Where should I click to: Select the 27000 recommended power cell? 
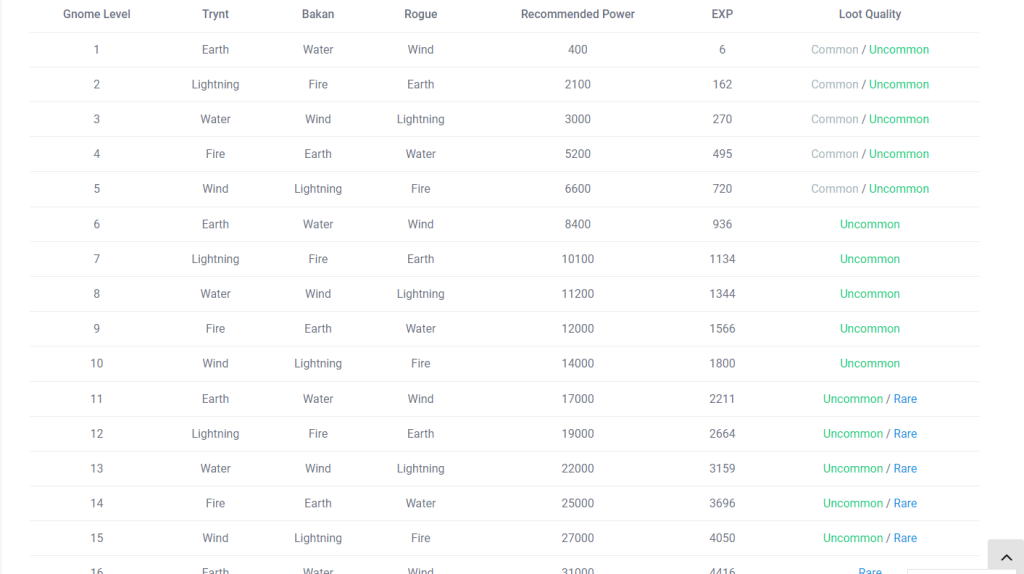coord(577,538)
